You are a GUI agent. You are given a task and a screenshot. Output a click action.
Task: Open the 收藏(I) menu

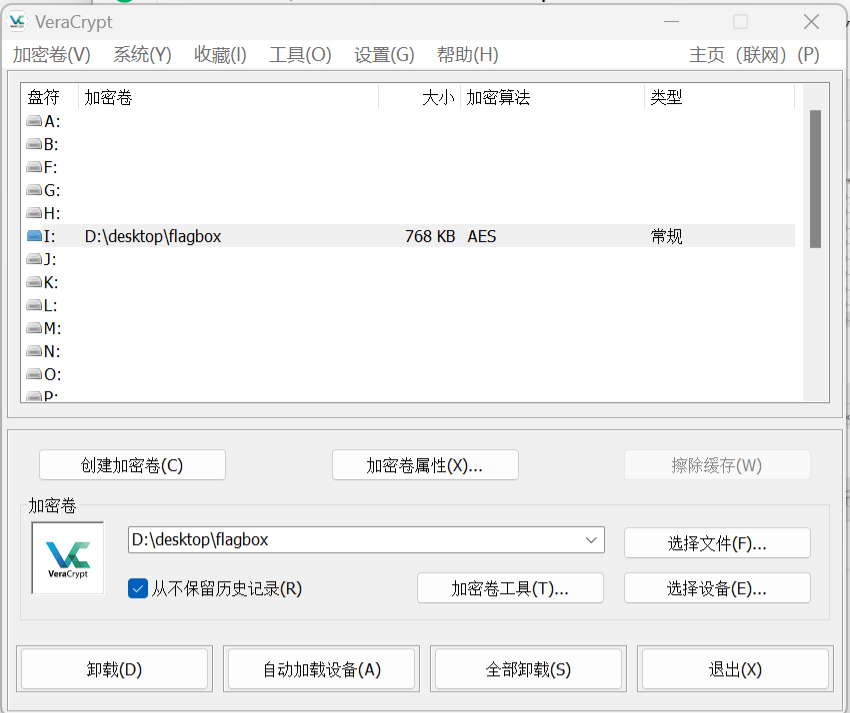220,54
